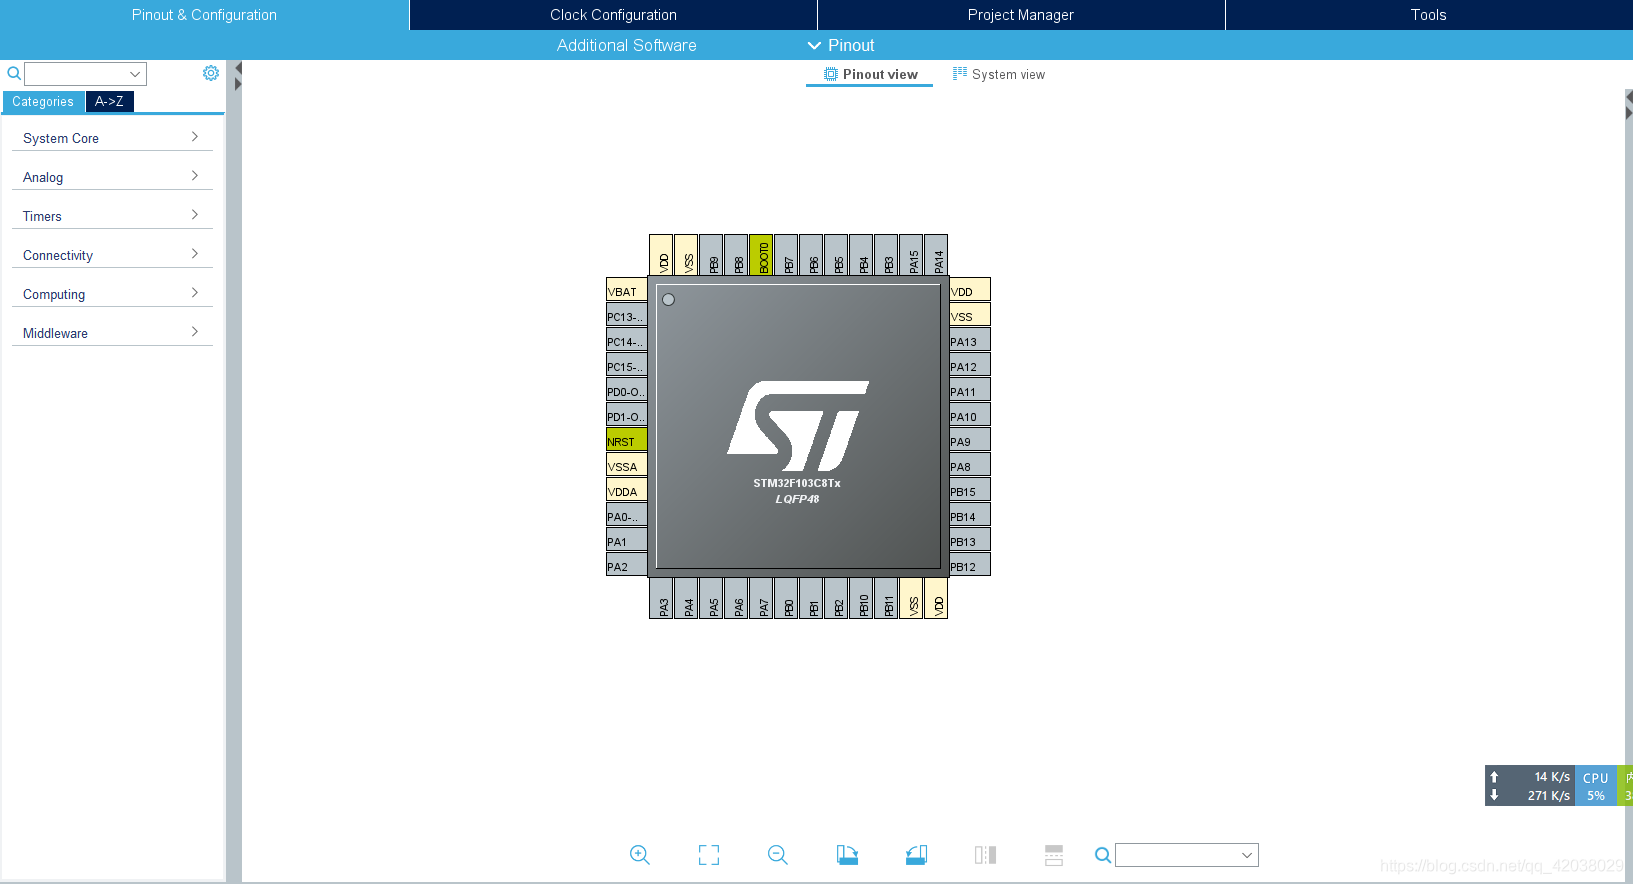Image resolution: width=1633 pixels, height=884 pixels.
Task: Fit the chip to the window
Action: tap(709, 855)
